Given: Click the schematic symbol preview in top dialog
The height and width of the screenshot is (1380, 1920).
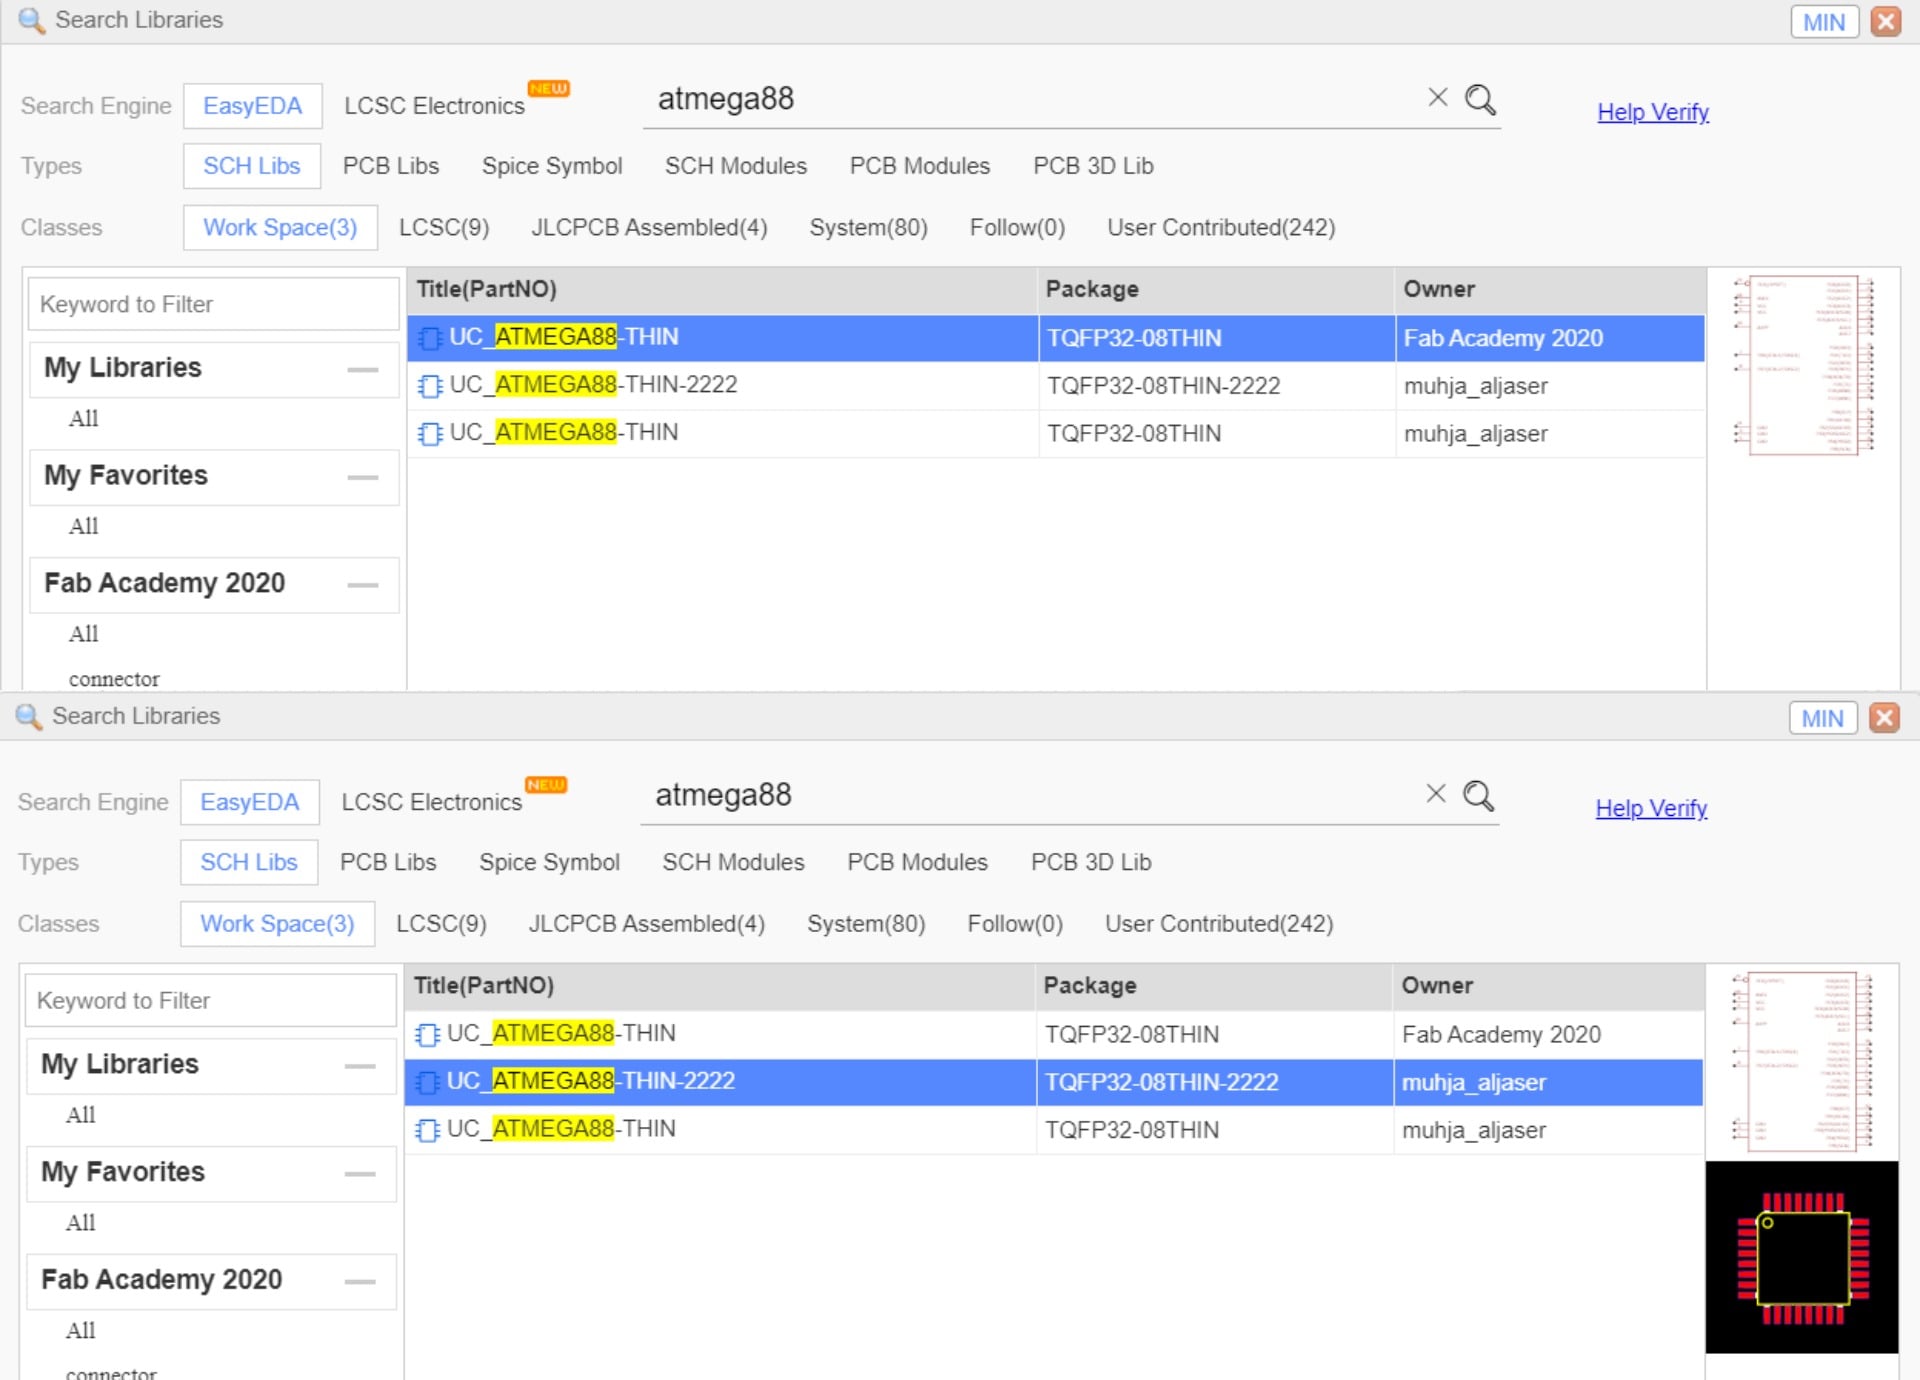Looking at the screenshot, I should click(x=1803, y=366).
